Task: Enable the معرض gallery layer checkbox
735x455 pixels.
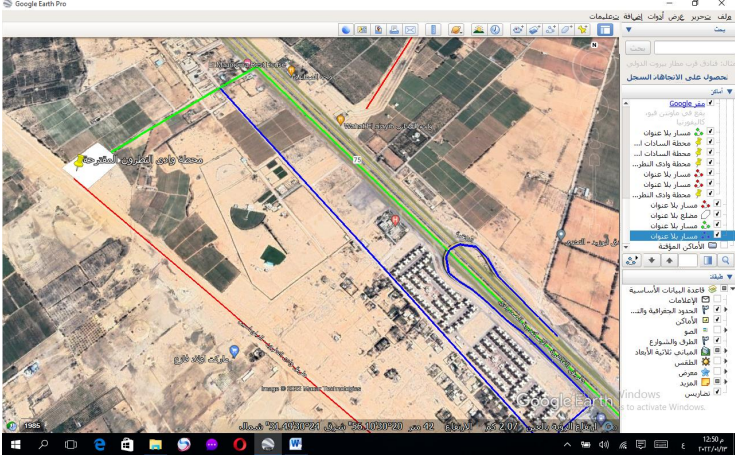Action: [717, 372]
